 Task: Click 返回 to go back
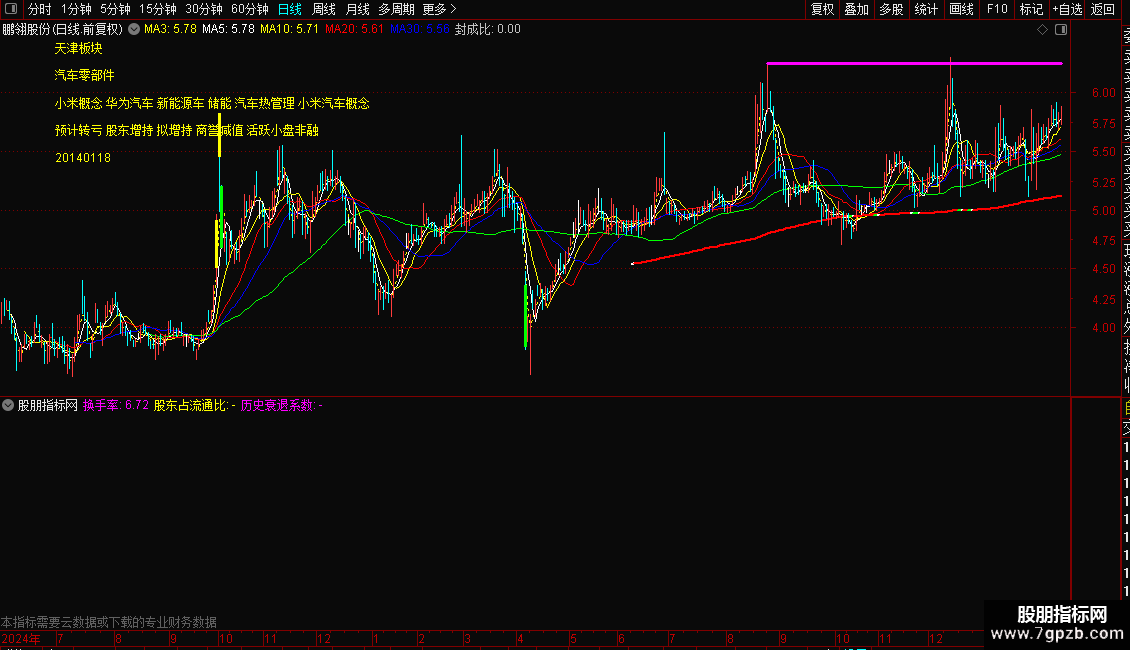coord(1103,9)
